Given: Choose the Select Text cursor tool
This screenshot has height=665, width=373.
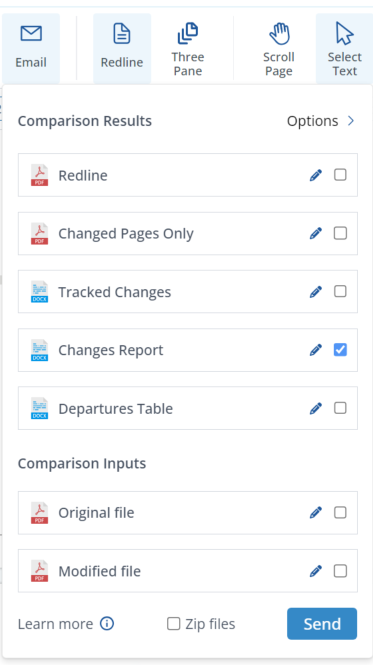Looking at the screenshot, I should click(x=344, y=48).
